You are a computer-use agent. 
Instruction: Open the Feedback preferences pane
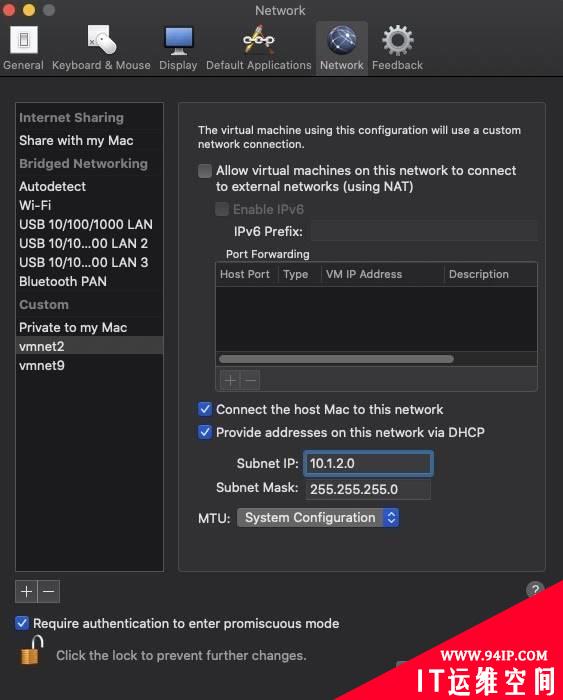tap(397, 48)
